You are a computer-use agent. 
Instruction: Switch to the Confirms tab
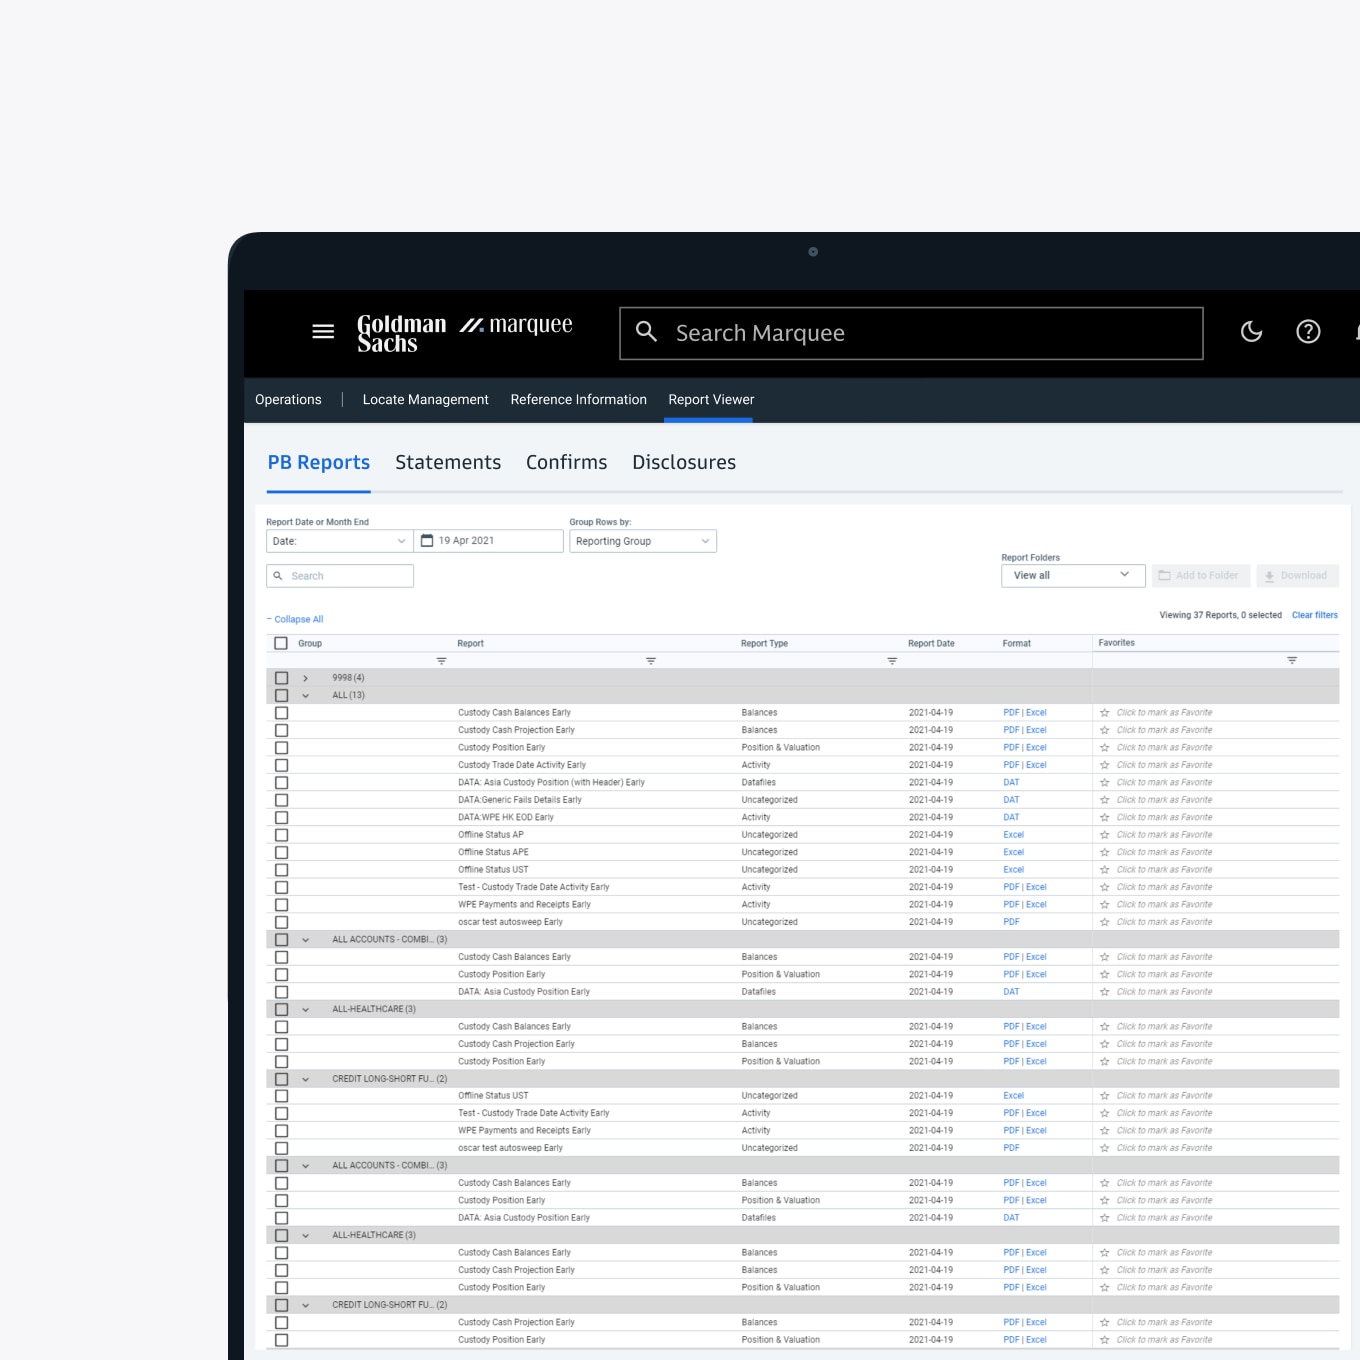567,463
